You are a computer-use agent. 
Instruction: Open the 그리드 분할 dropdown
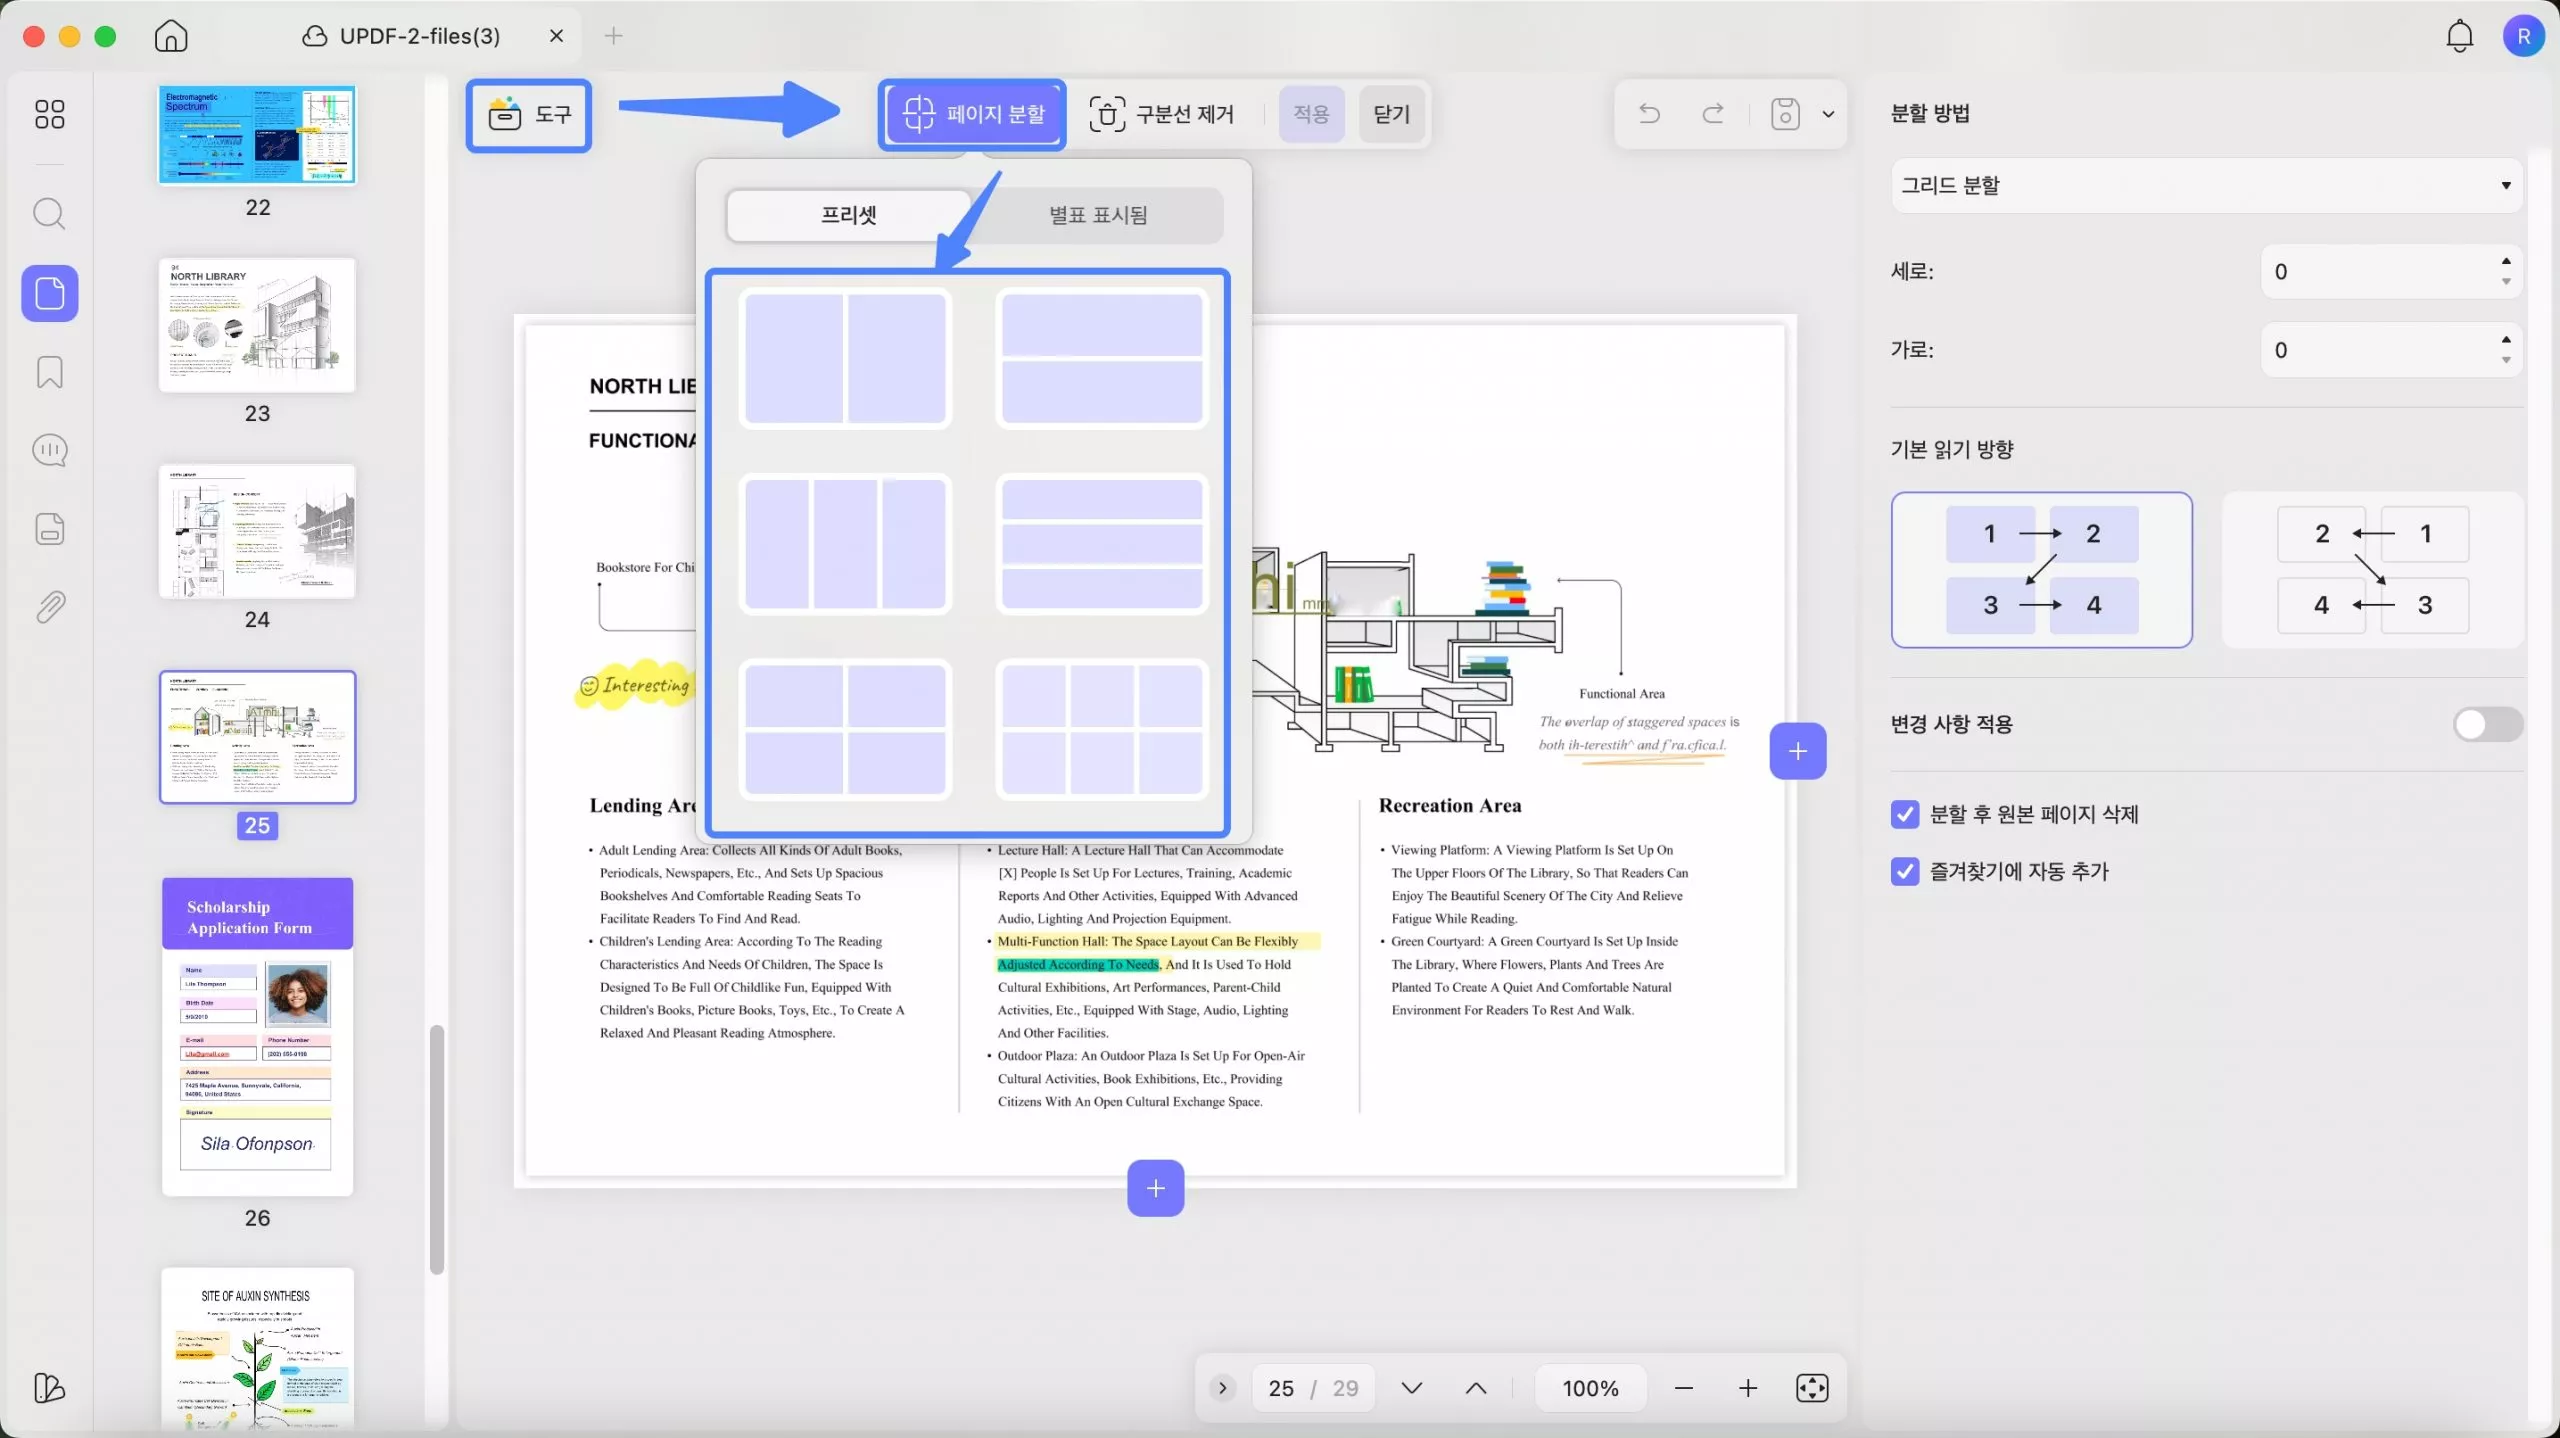tap(2205, 185)
